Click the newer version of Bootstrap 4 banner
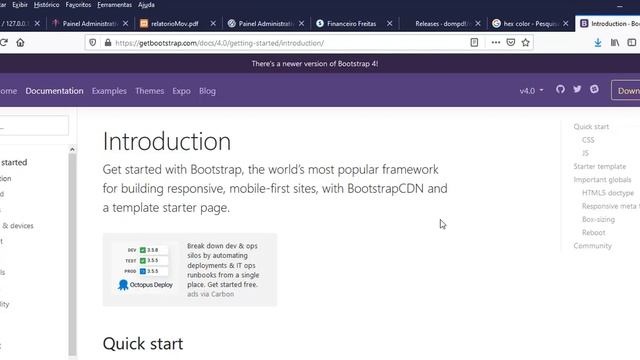This screenshot has height=360, width=640. coord(315,64)
